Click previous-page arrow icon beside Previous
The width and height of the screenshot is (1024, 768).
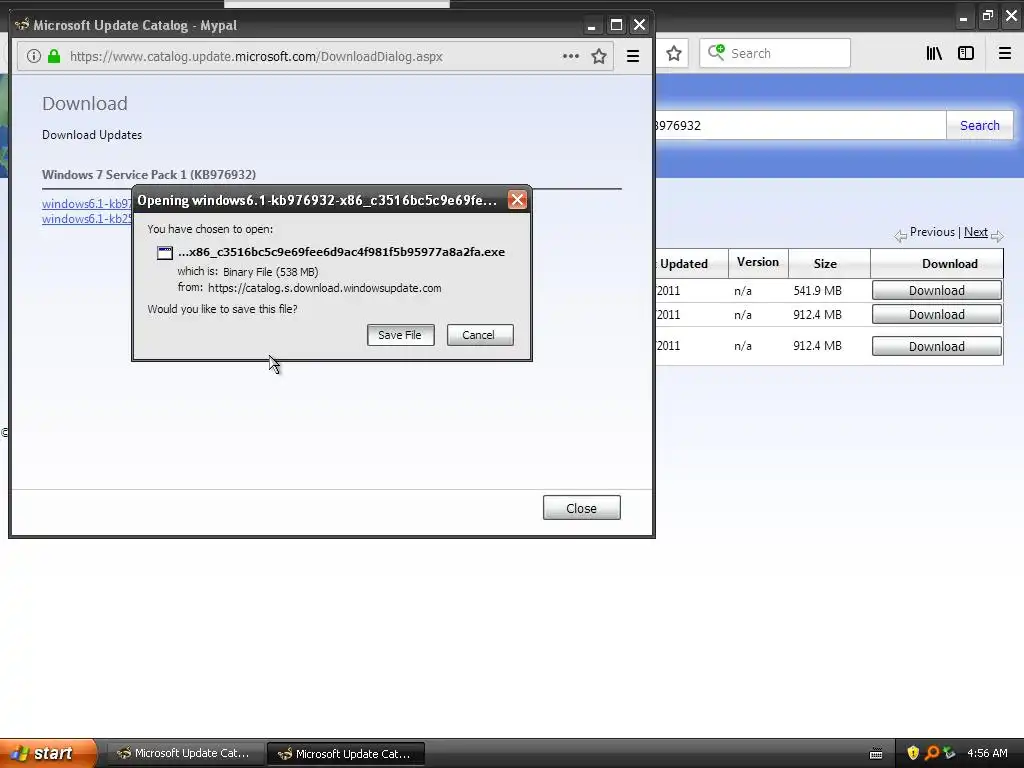[901, 236]
